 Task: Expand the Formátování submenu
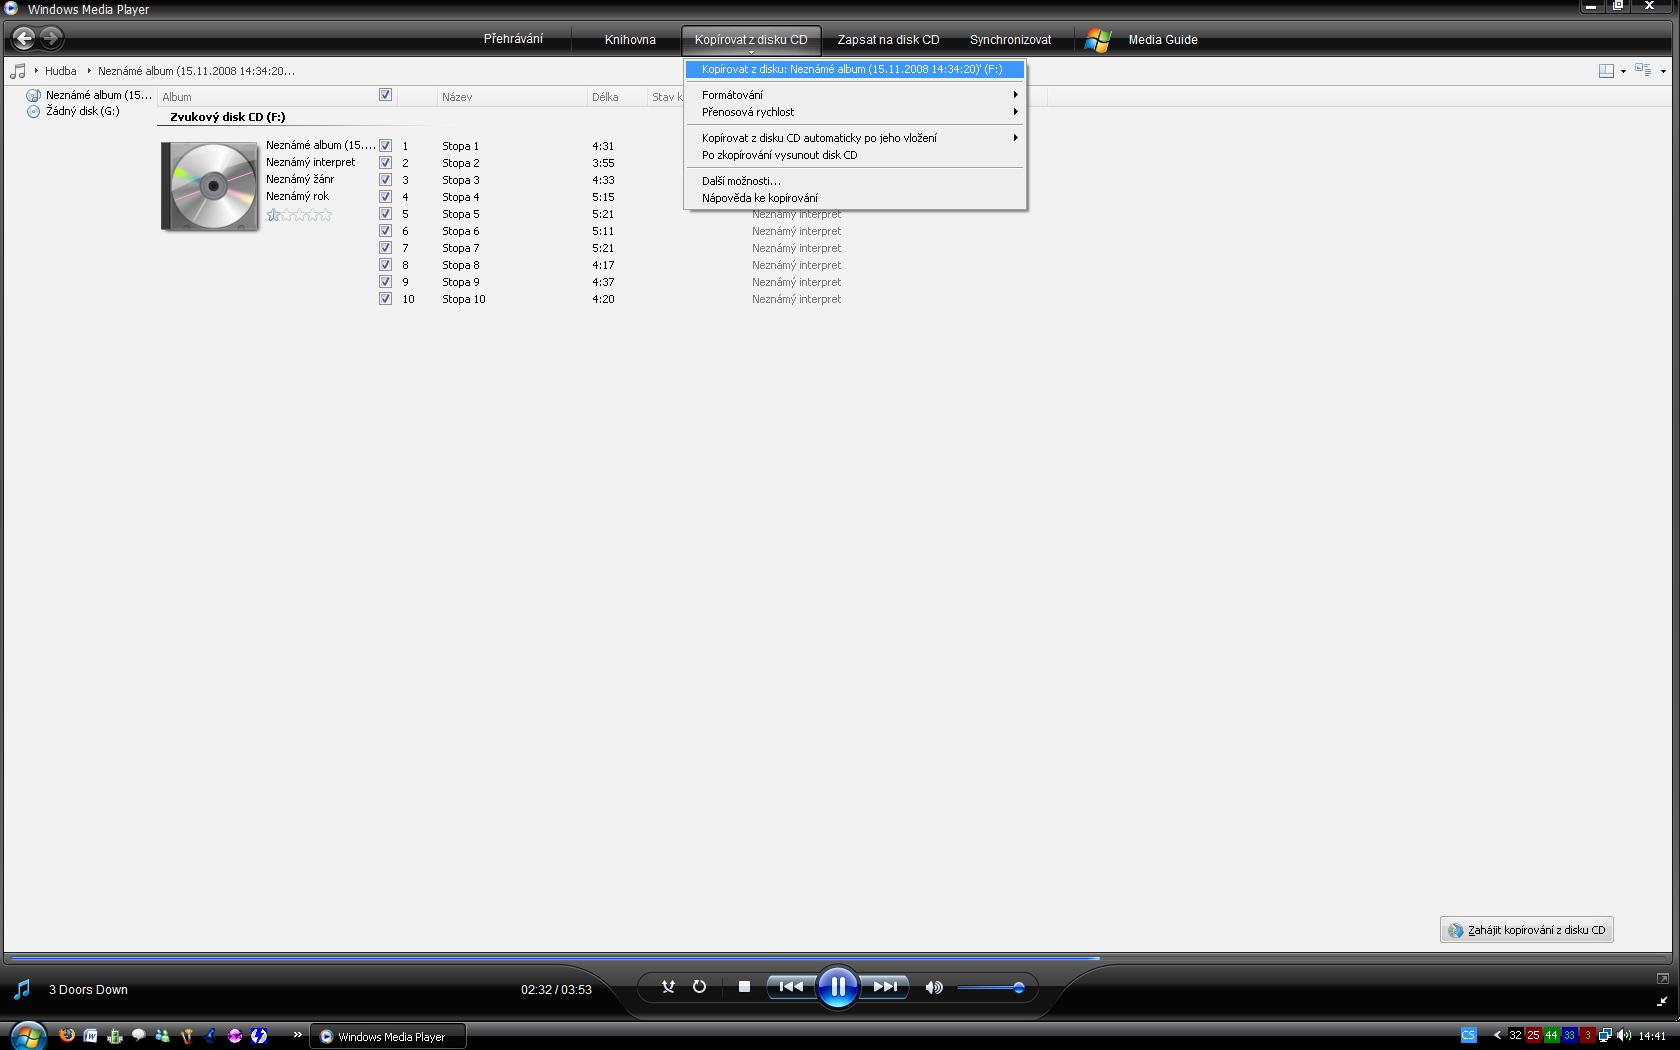click(x=855, y=95)
